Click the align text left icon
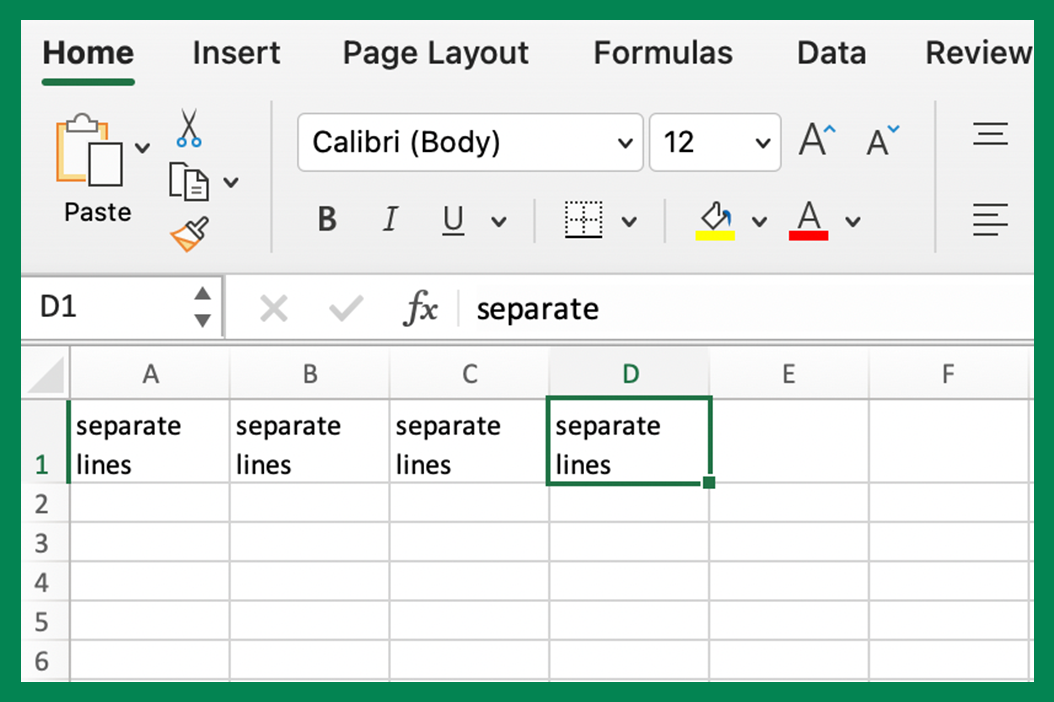 click(x=990, y=220)
